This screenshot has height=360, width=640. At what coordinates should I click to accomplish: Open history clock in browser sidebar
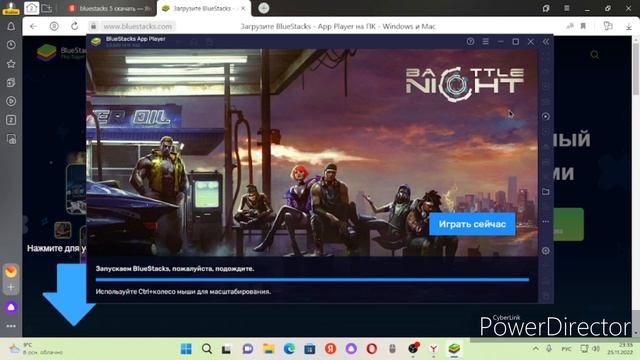click(x=11, y=45)
